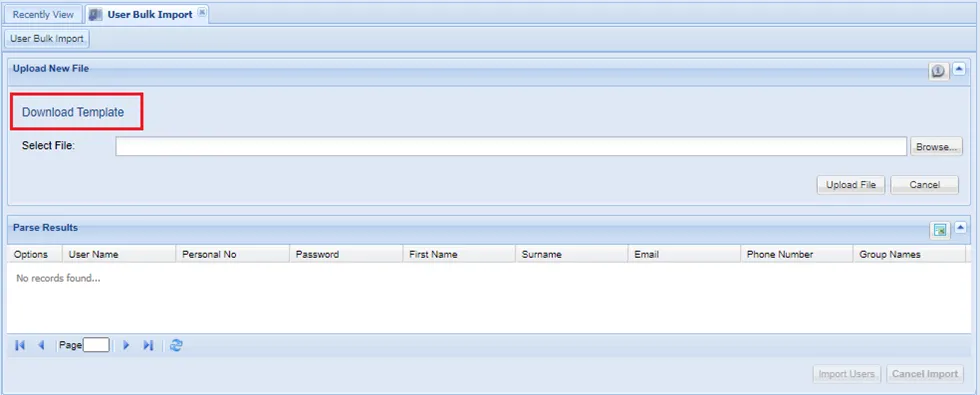Collapse the Upload New File panel
The width and height of the screenshot is (980, 395).
(959, 70)
